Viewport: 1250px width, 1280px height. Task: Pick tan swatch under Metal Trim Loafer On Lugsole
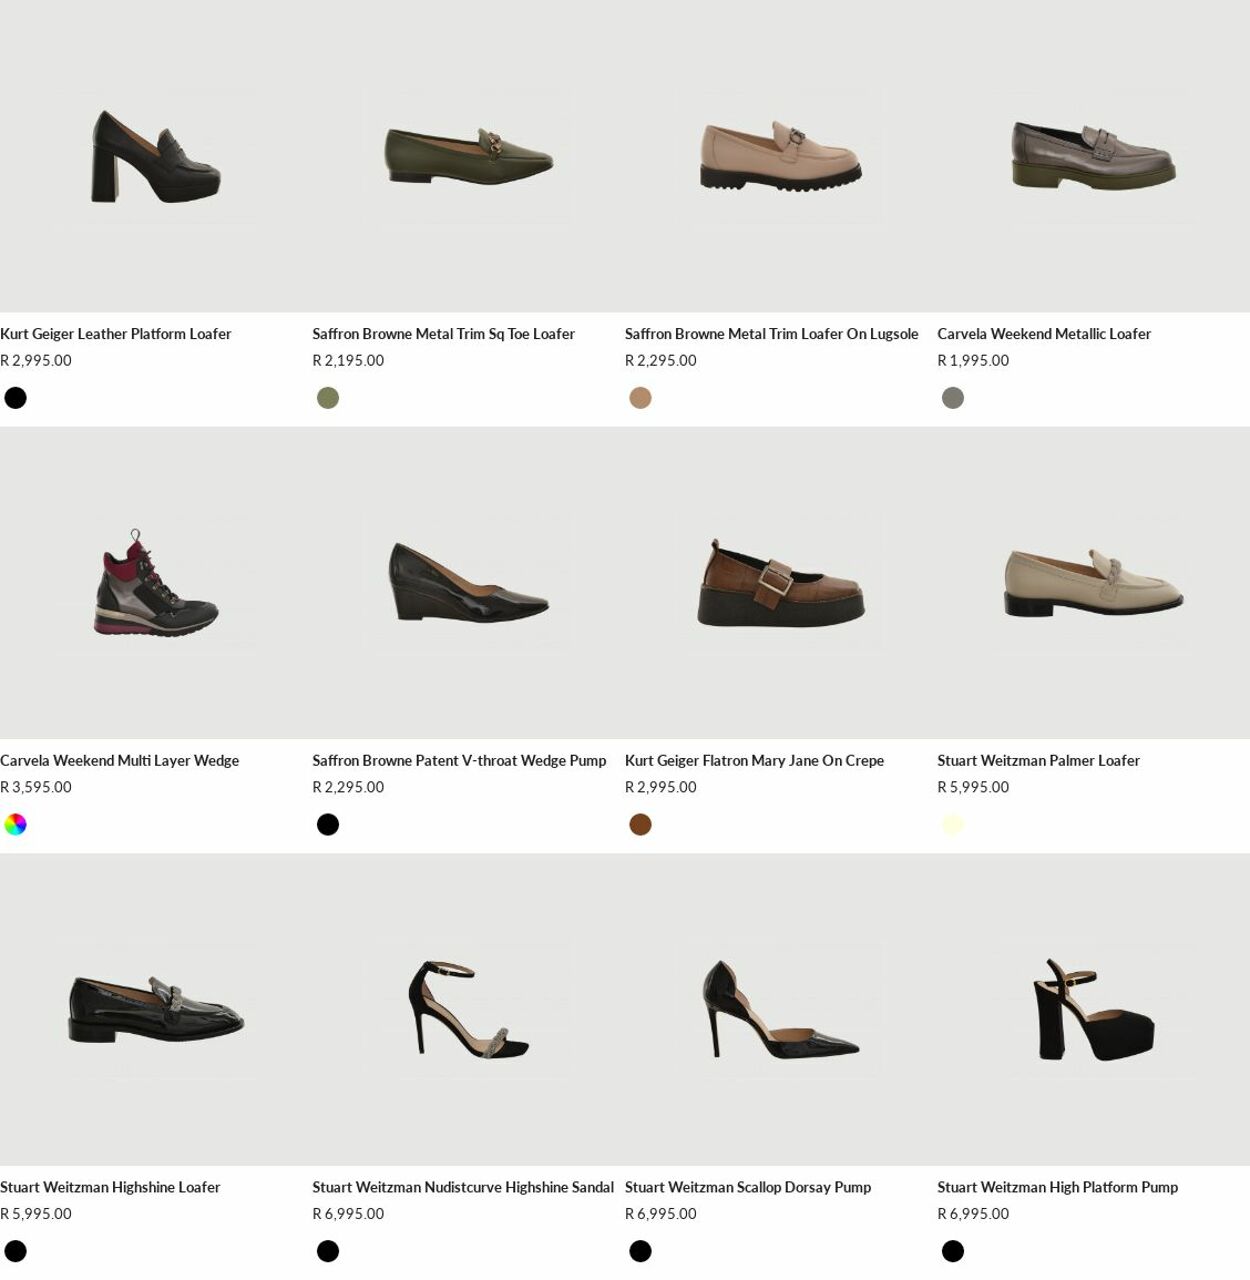[641, 398]
